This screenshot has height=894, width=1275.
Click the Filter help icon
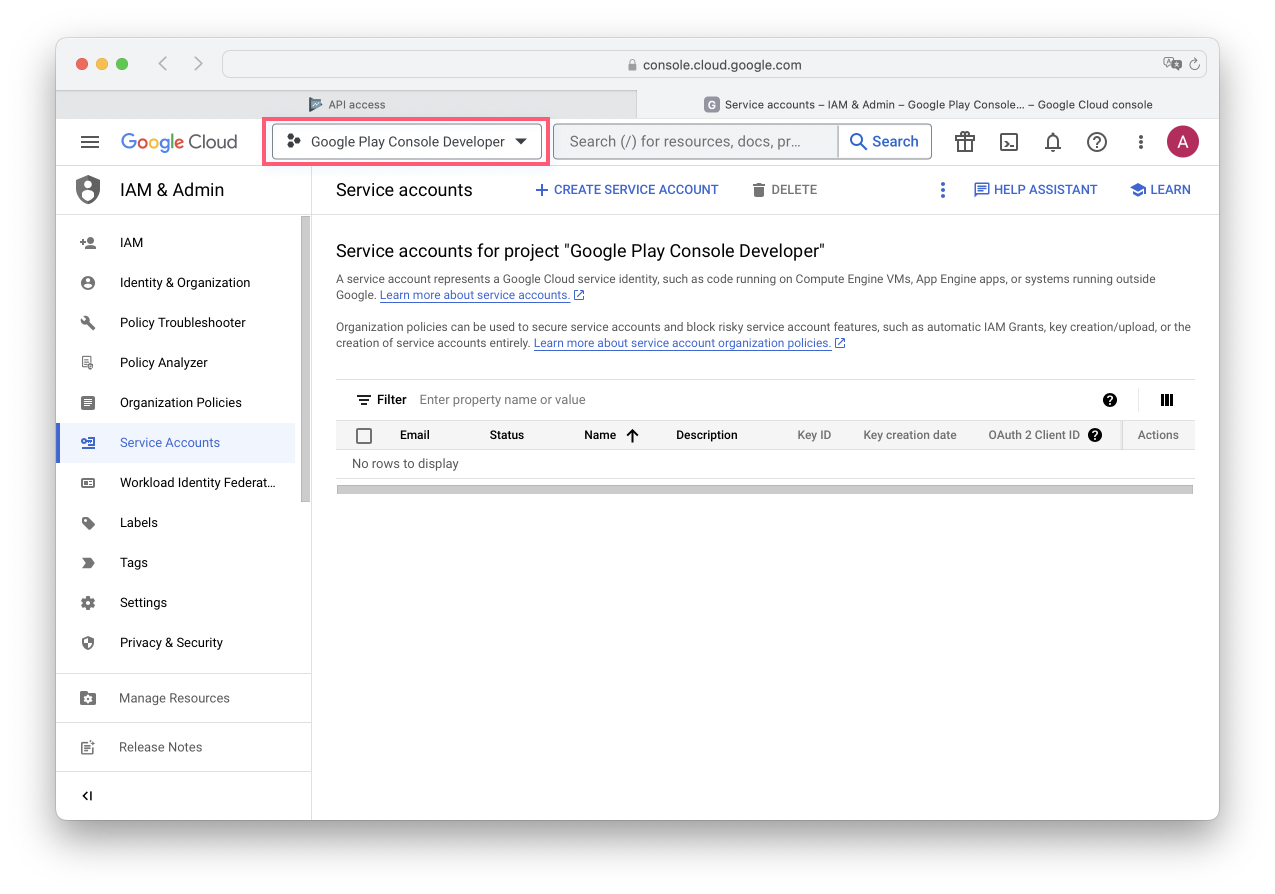pos(1110,400)
